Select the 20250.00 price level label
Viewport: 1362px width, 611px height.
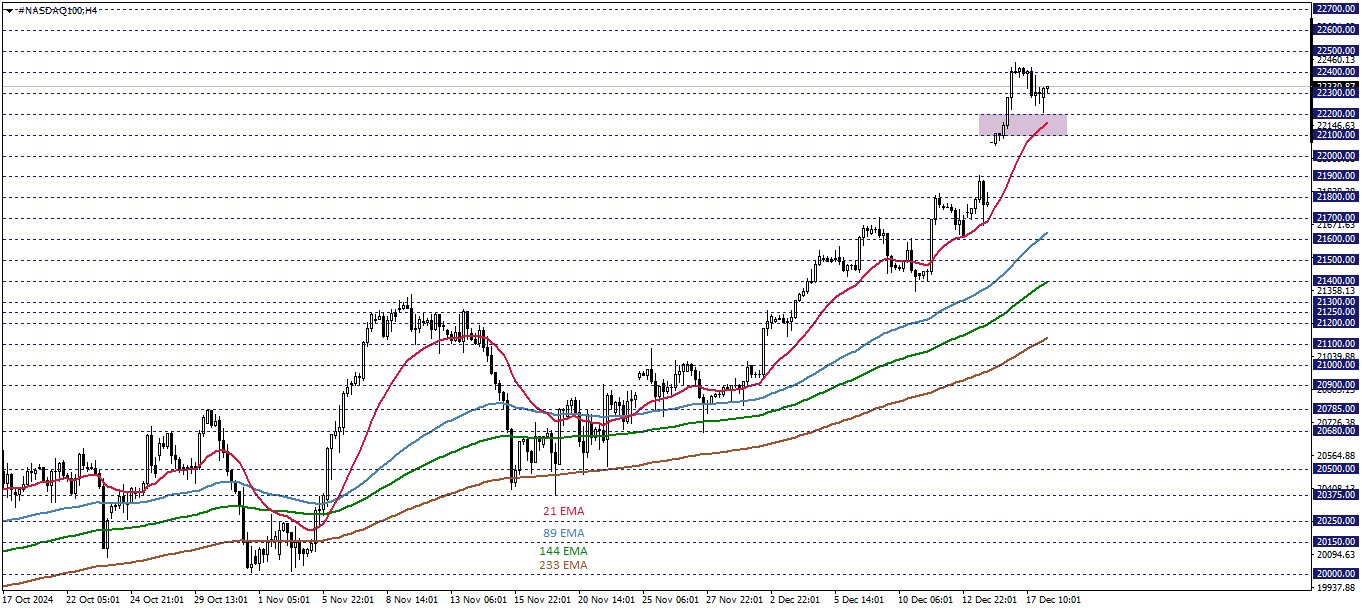coord(1336,521)
